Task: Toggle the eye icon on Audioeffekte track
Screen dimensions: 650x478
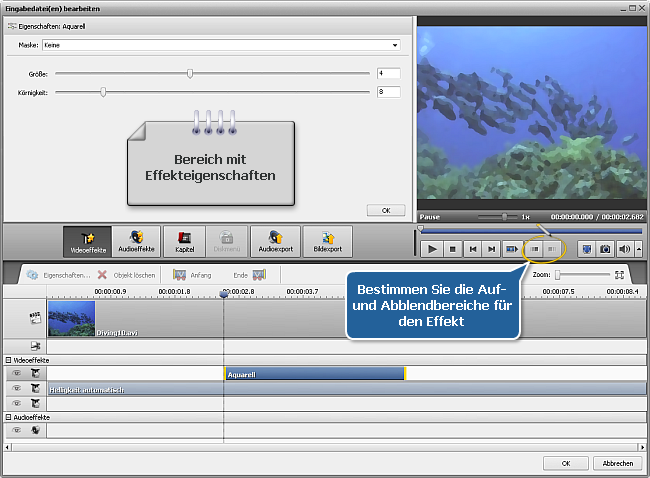Action: coord(16,430)
